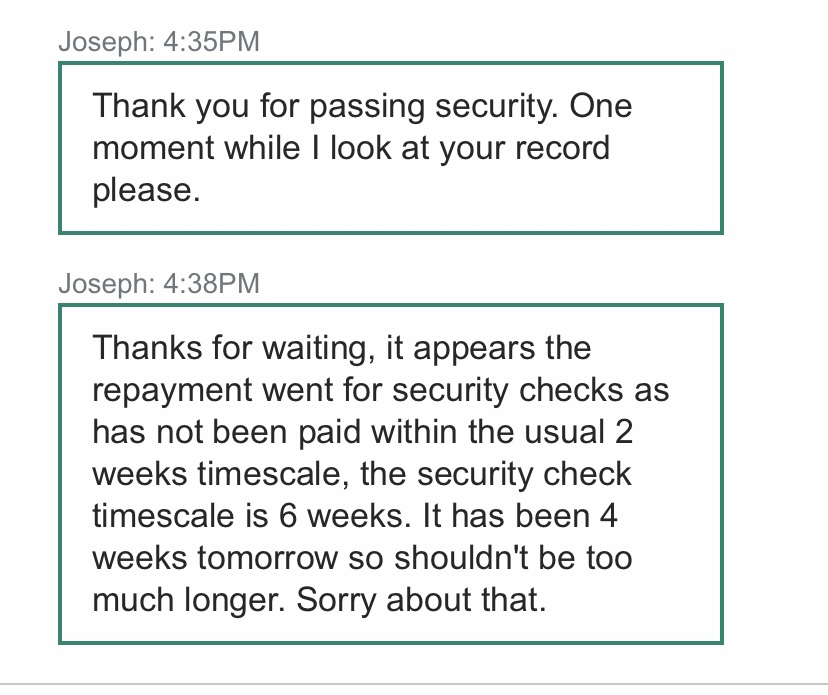Select the 'Thanks for waiting' message bubble

(391, 474)
